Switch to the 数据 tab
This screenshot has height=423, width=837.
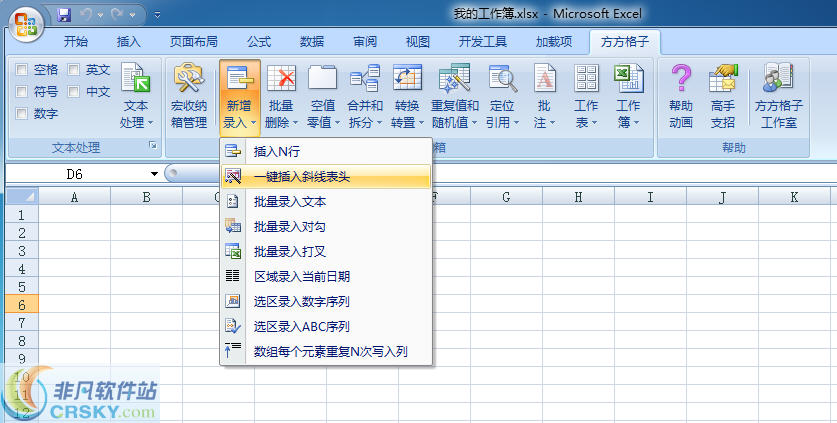pyautogui.click(x=312, y=42)
